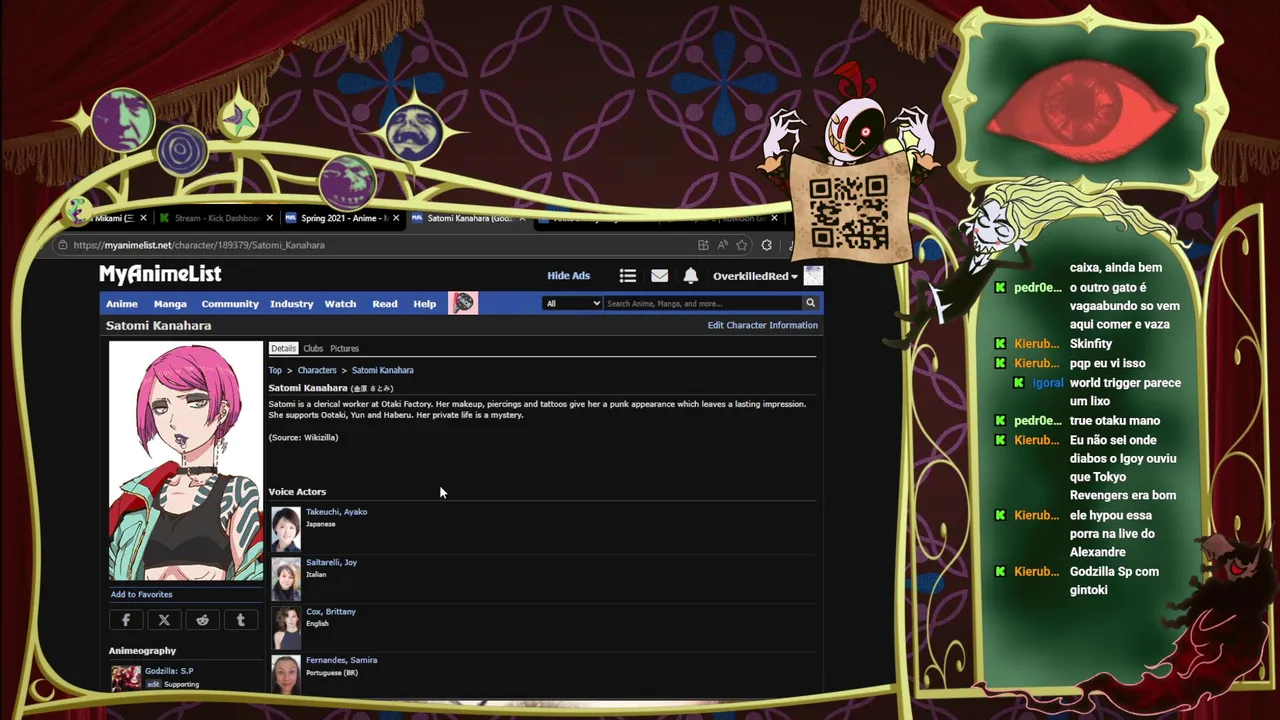Image resolution: width=1280 pixels, height=720 pixels.
Task: Open the MyAnimeList list icon
Action: [627, 276]
